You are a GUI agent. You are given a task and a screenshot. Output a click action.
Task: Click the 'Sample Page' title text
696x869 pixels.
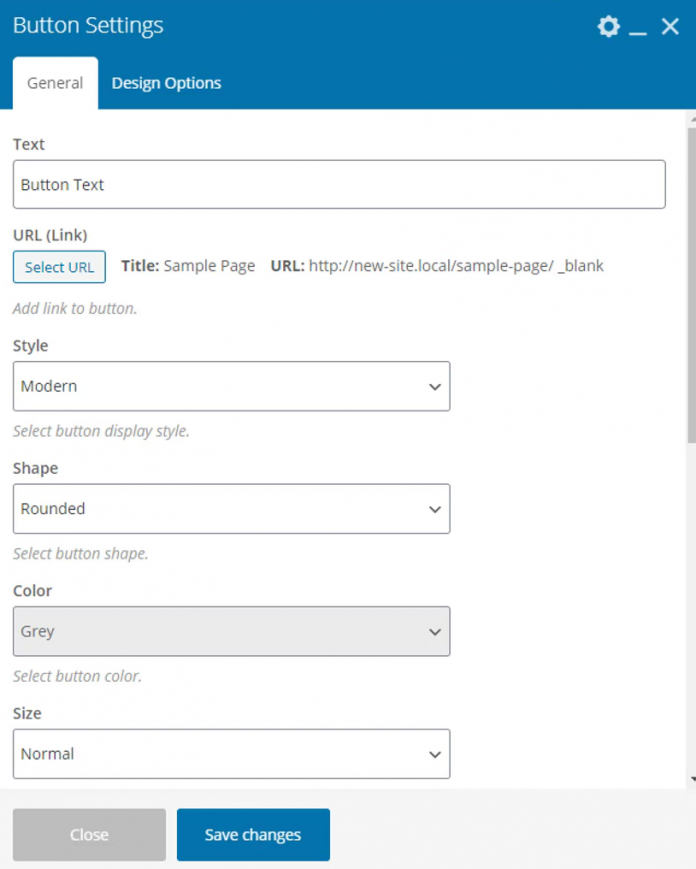[x=209, y=266]
